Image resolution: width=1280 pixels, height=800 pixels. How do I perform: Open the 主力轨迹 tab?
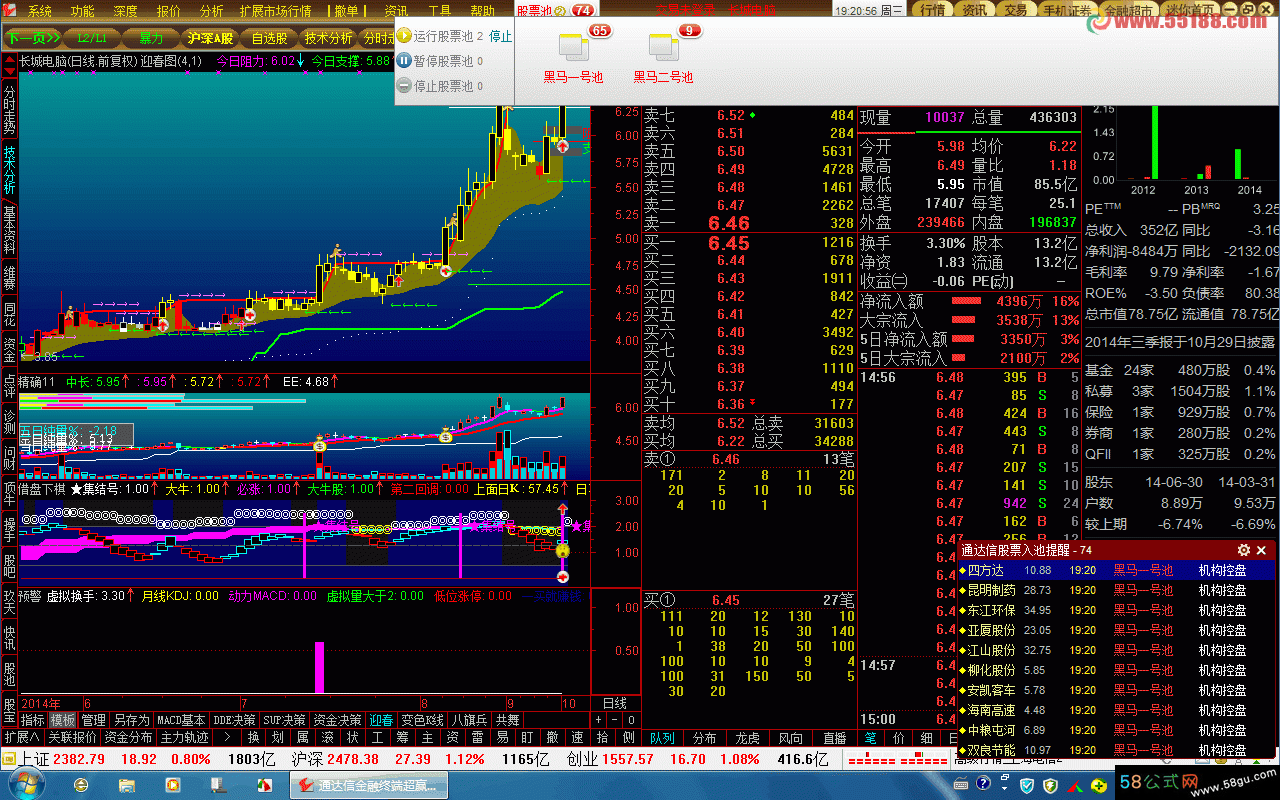pos(184,738)
